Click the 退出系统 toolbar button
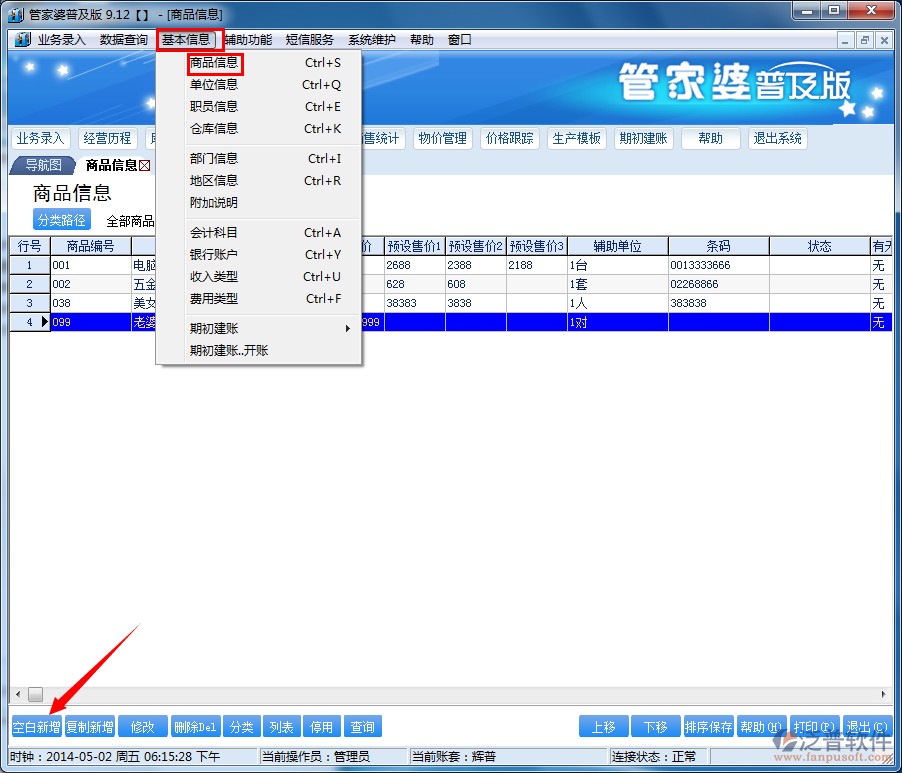 pos(778,139)
